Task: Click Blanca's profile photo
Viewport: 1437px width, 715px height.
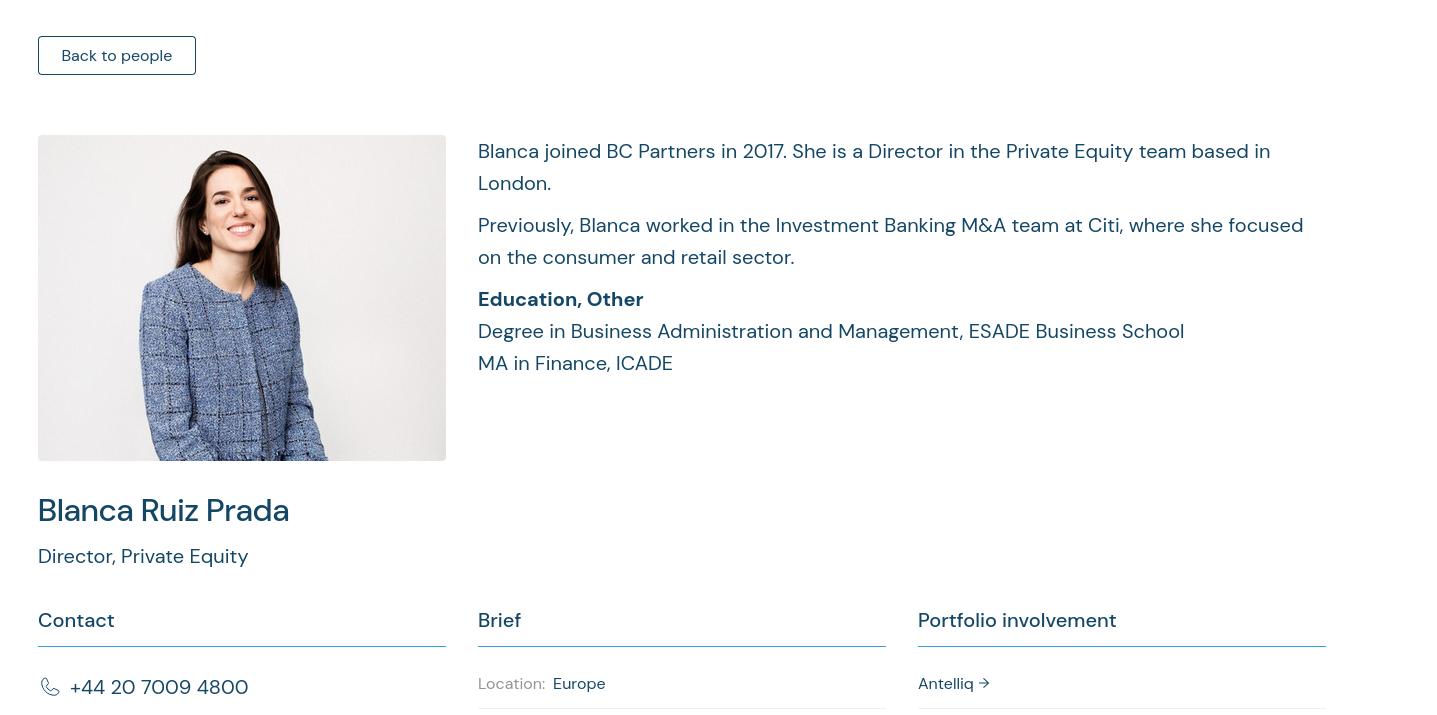Action: (242, 298)
